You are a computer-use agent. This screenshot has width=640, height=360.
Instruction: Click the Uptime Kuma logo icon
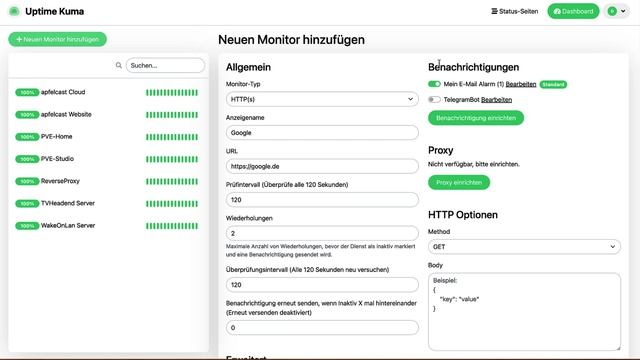[x=14, y=11]
